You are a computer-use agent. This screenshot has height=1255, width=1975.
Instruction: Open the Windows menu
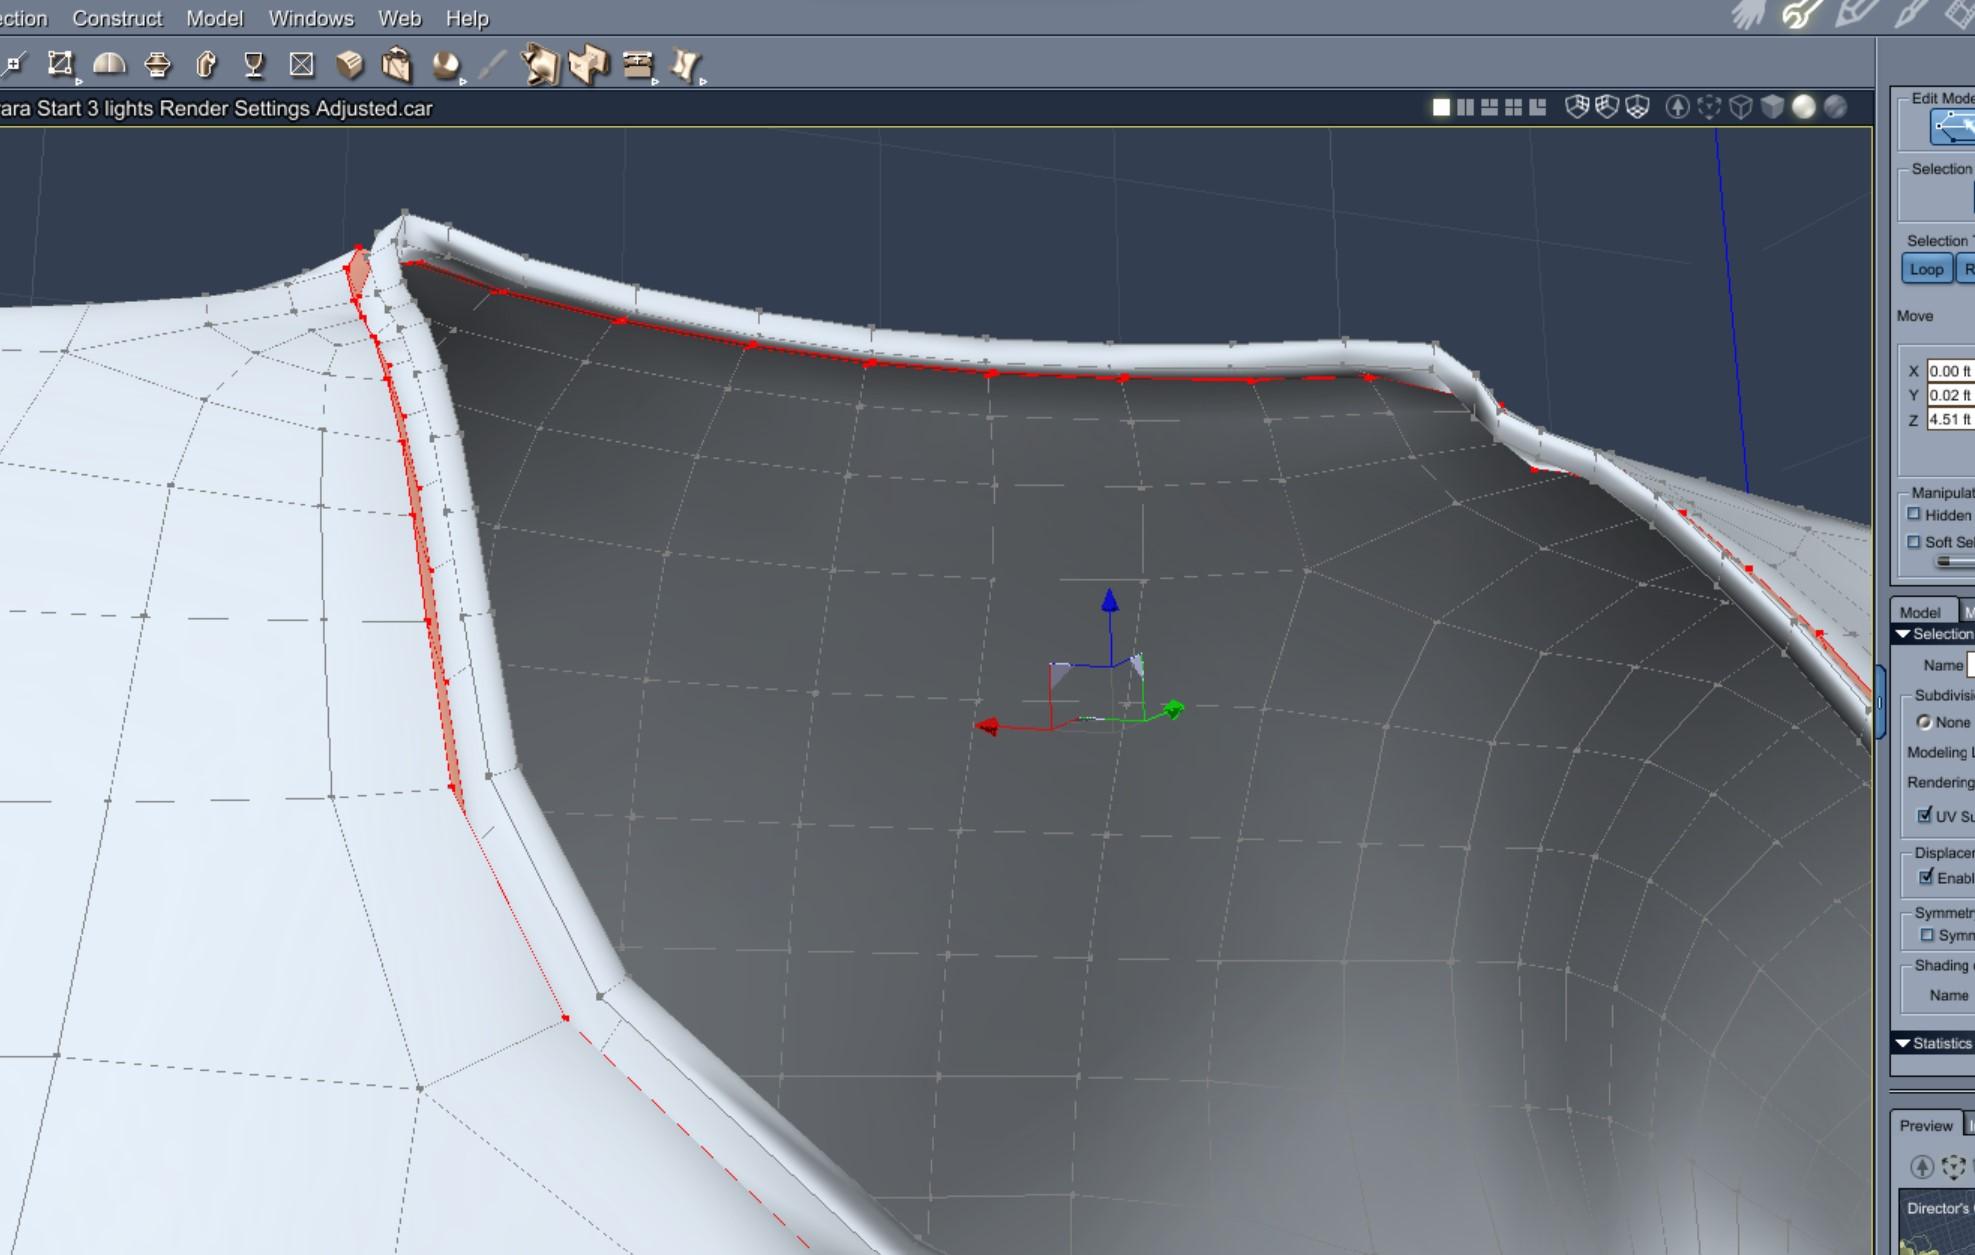click(x=310, y=18)
